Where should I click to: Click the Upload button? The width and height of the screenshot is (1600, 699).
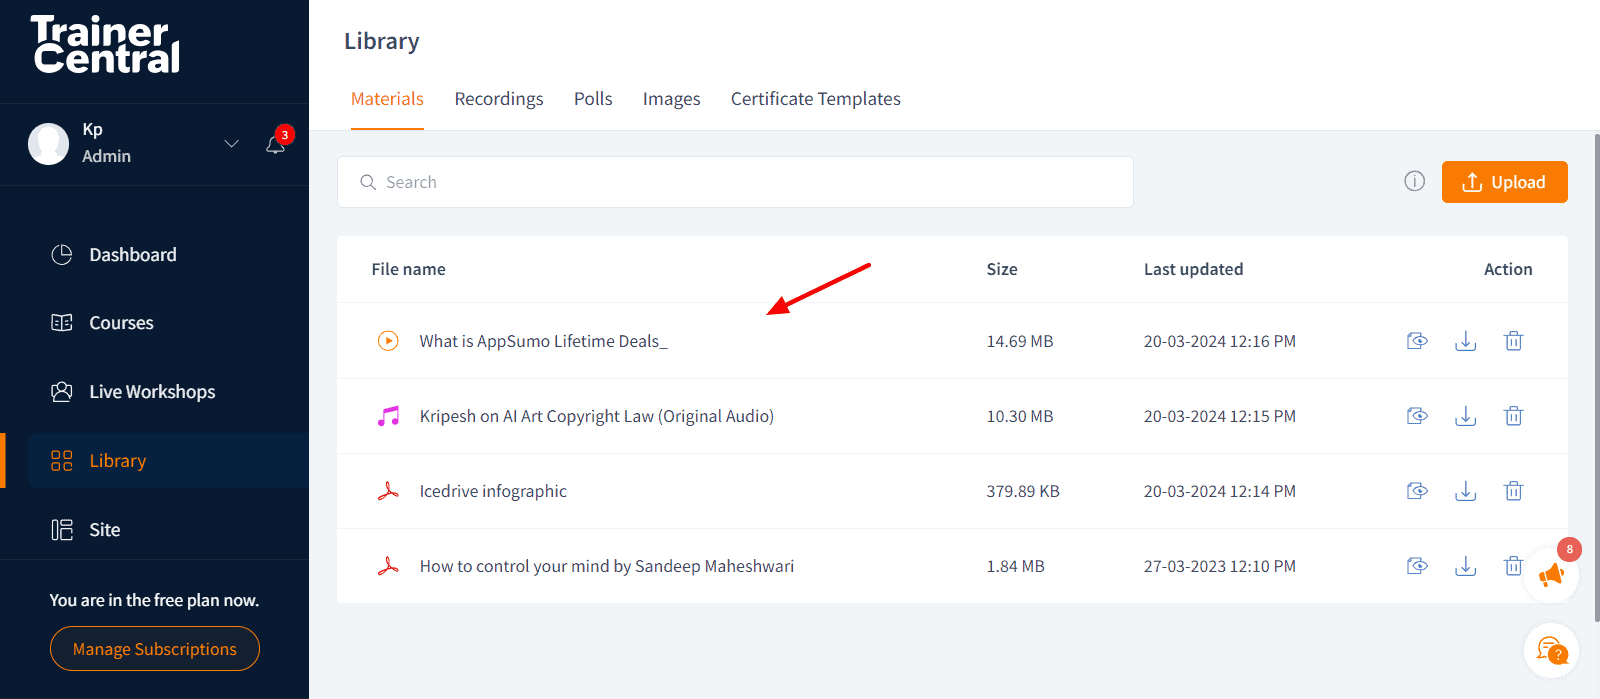(1504, 182)
